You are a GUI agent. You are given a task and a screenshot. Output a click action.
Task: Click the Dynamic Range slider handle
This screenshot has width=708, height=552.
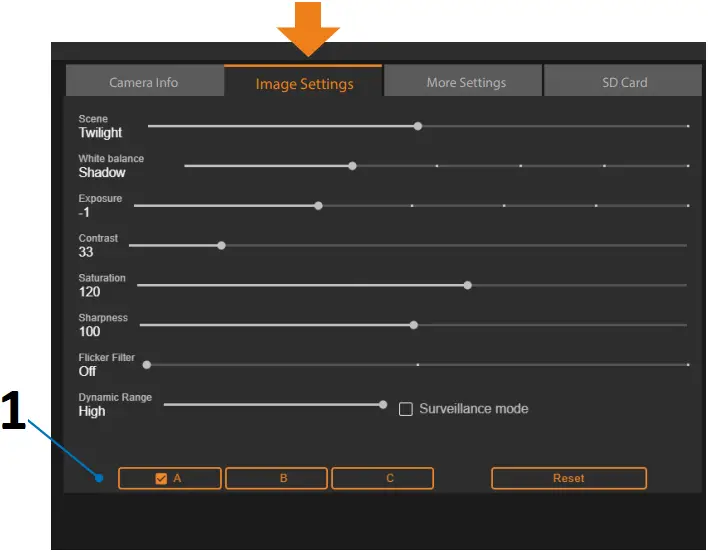(x=383, y=404)
